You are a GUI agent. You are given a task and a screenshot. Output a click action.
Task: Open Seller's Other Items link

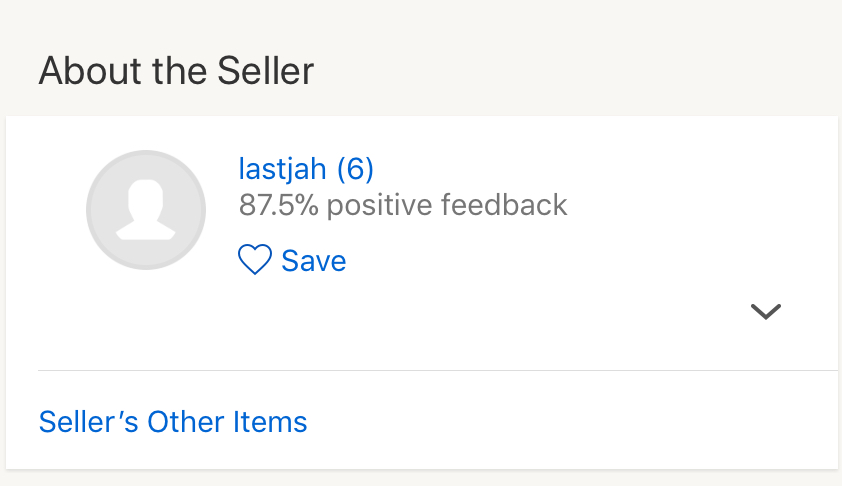(x=173, y=422)
